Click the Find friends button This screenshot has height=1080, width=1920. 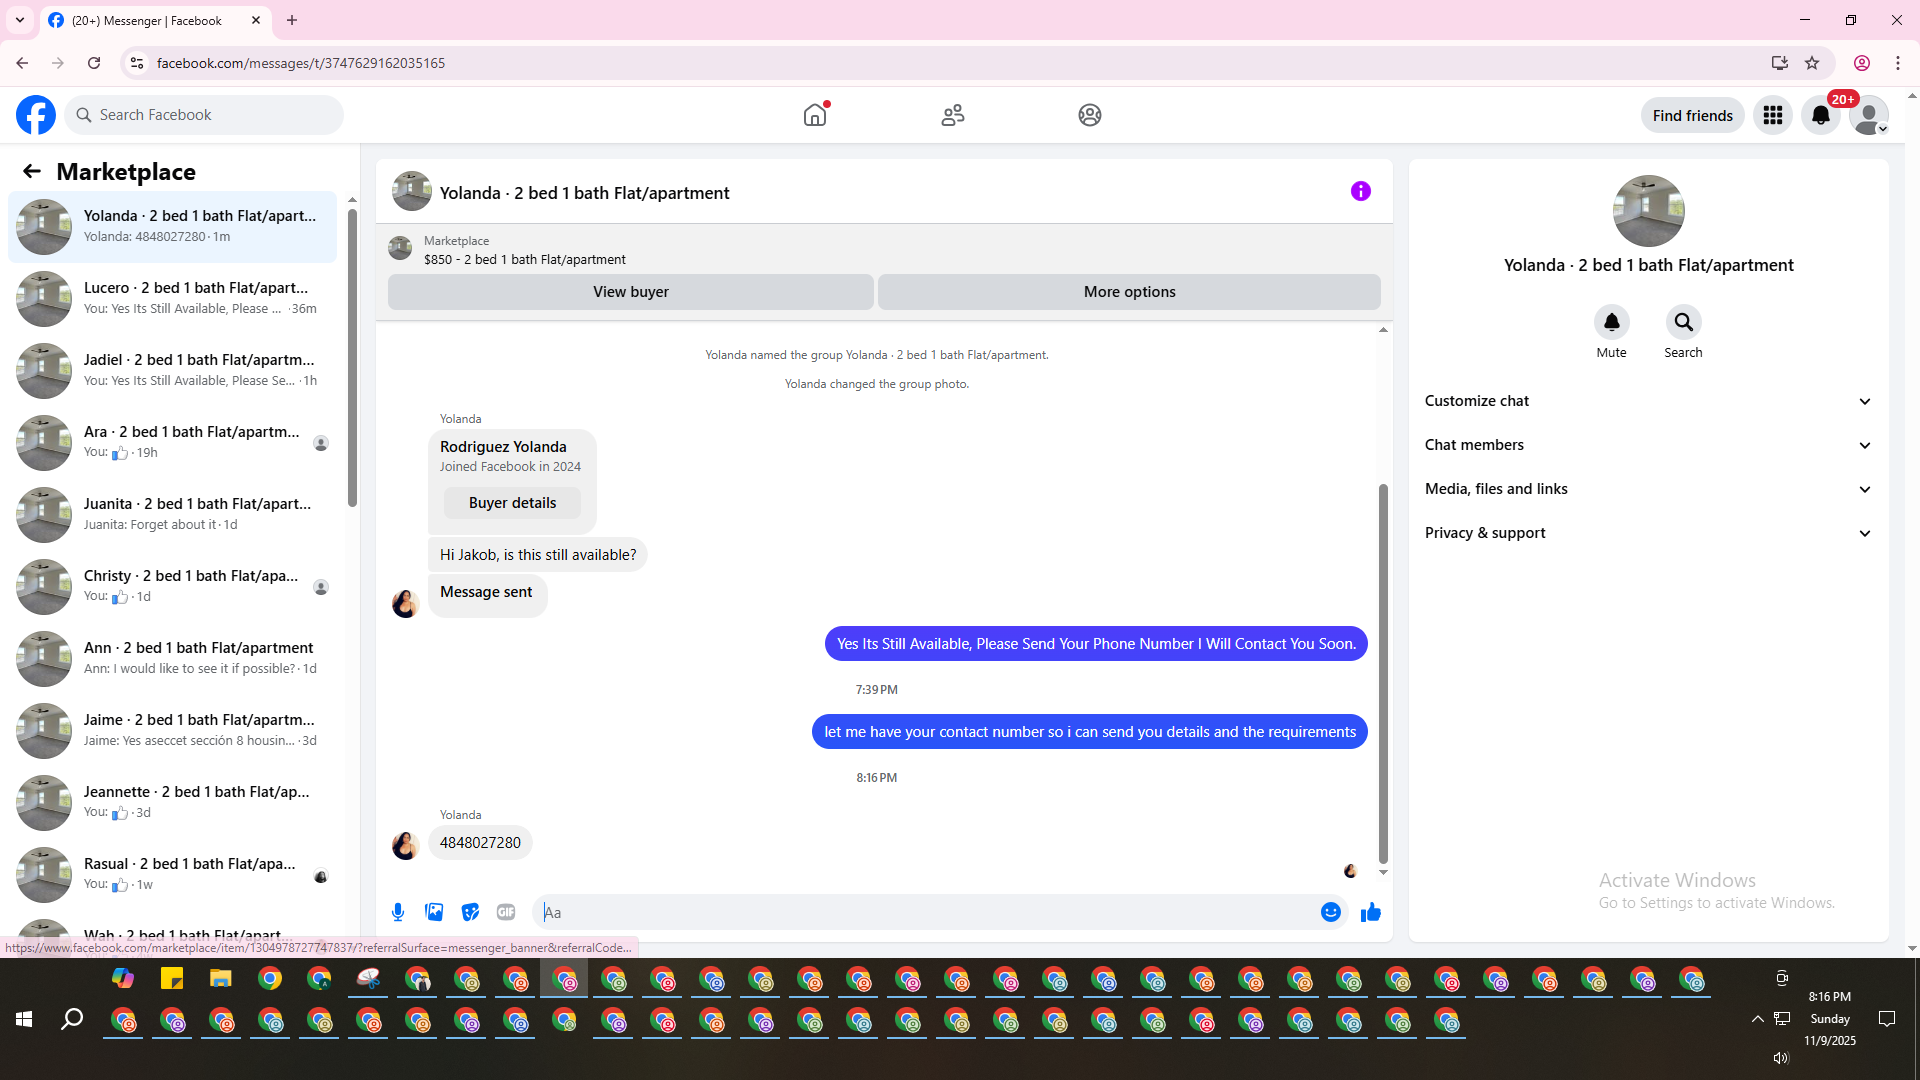[1692, 115]
